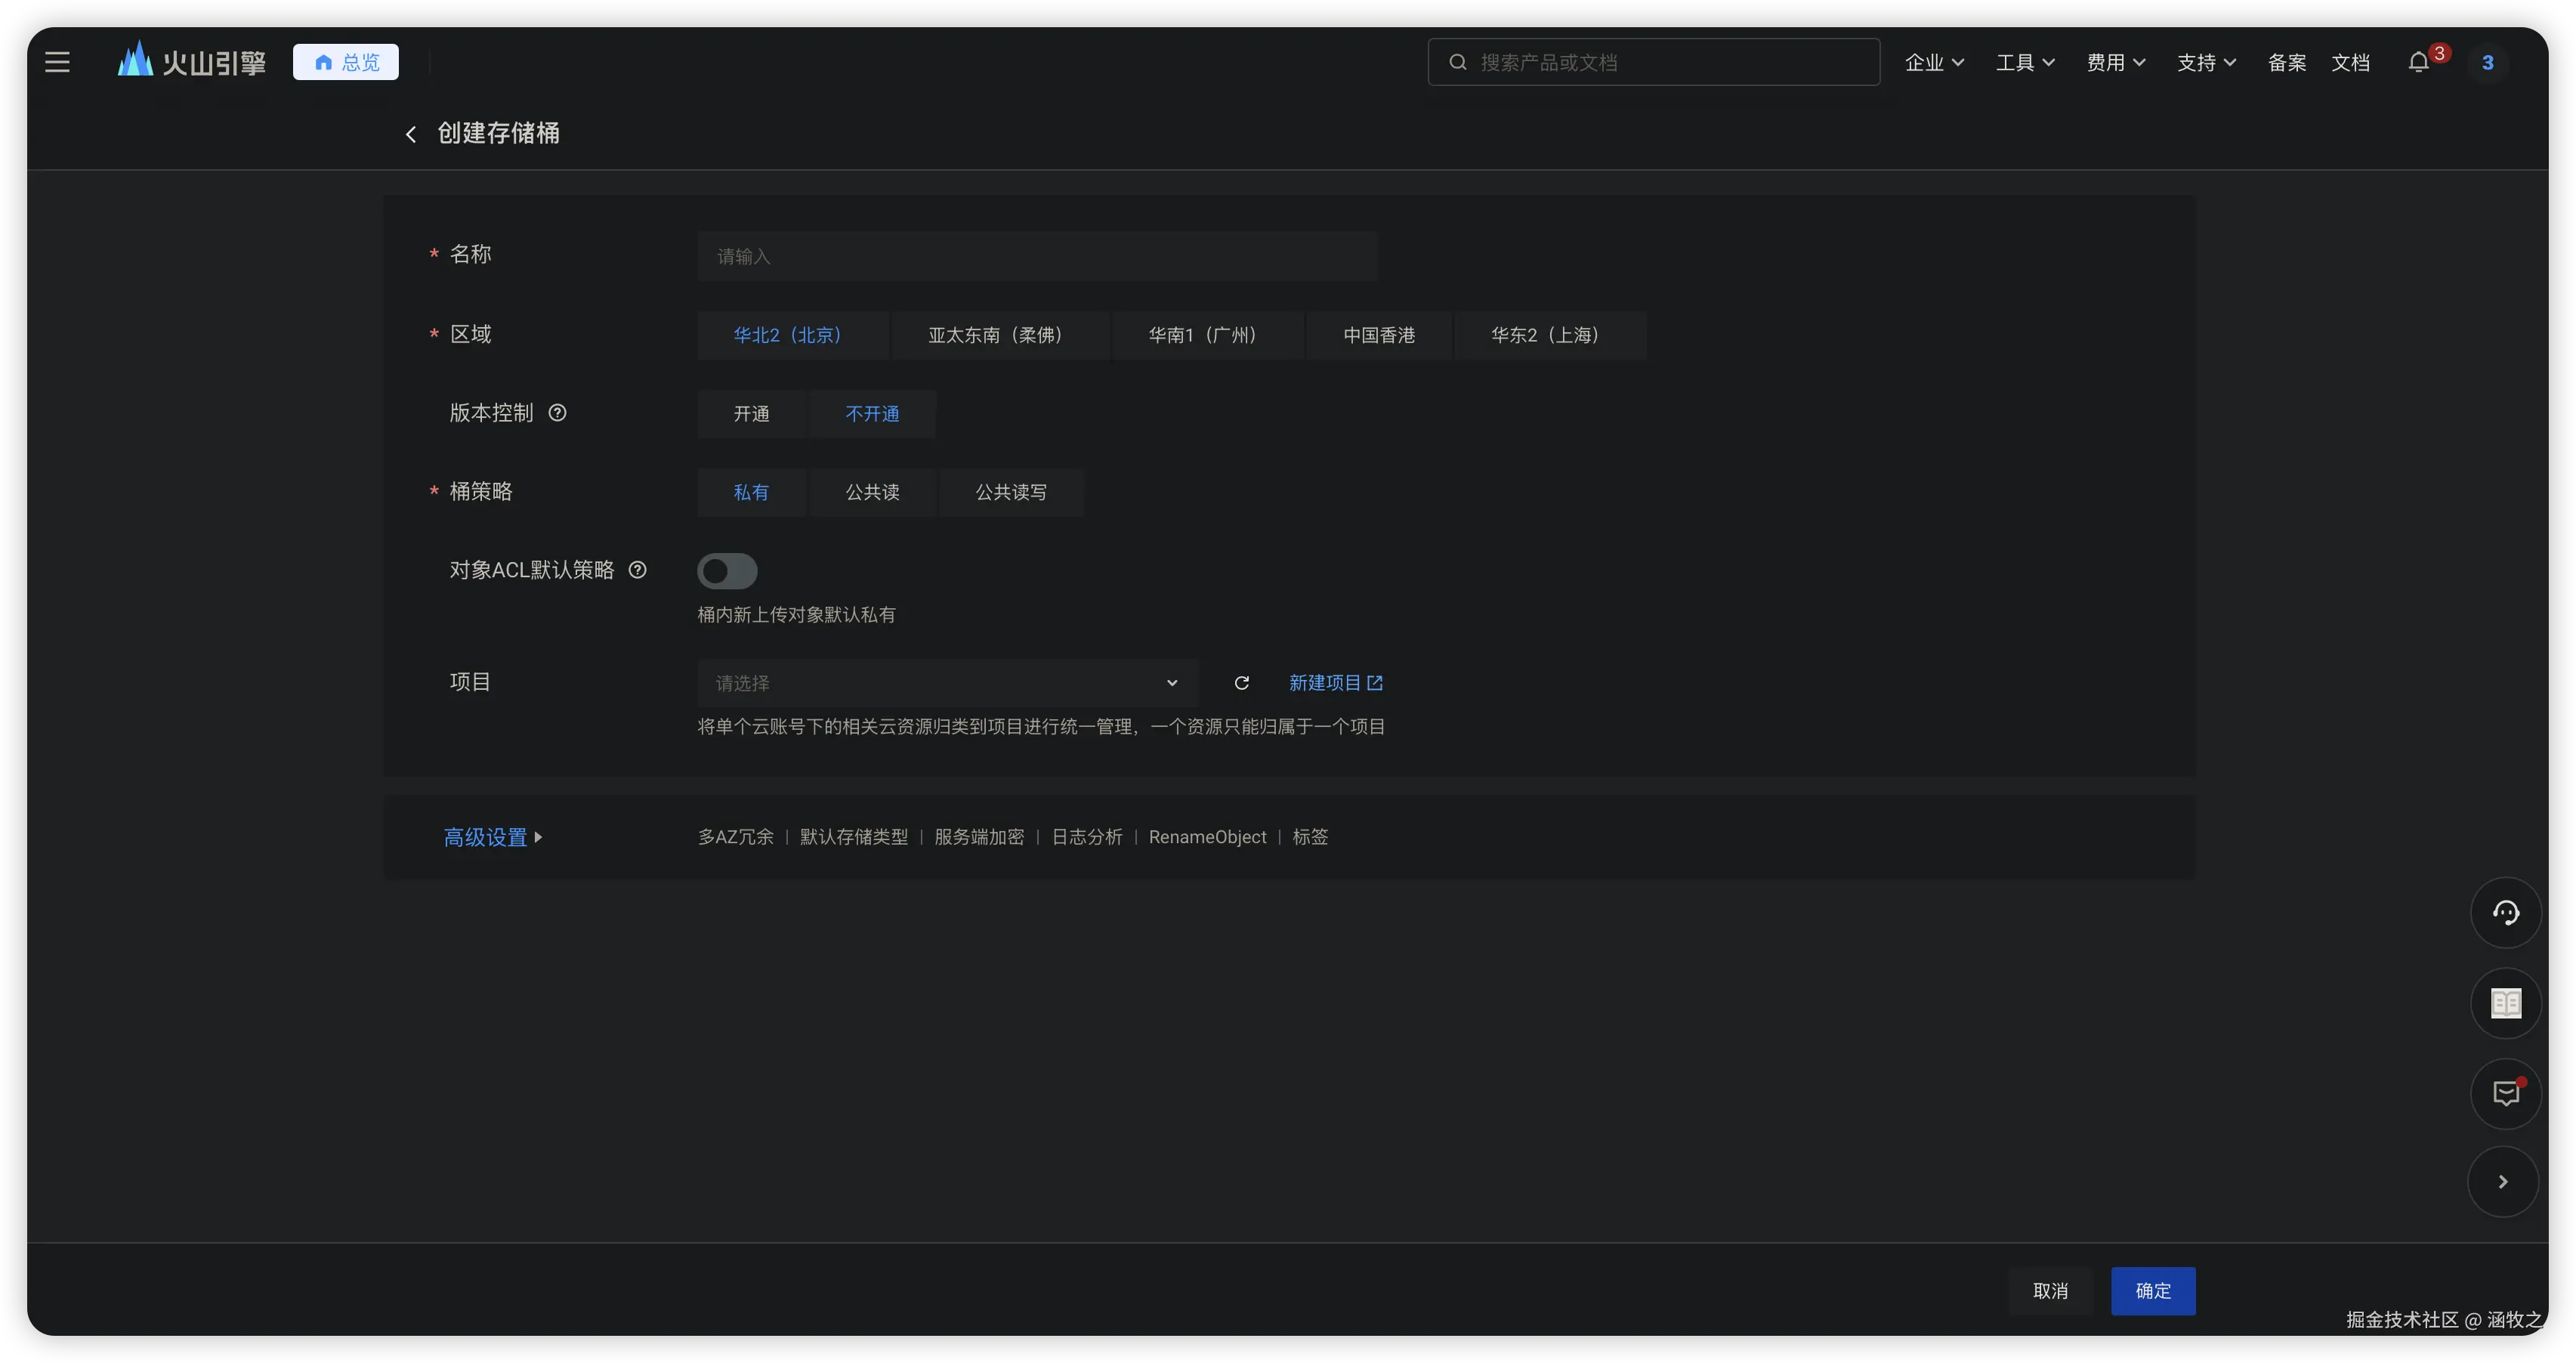Open the 项目 selection dropdown
2576x1363 pixels.
tap(946, 683)
